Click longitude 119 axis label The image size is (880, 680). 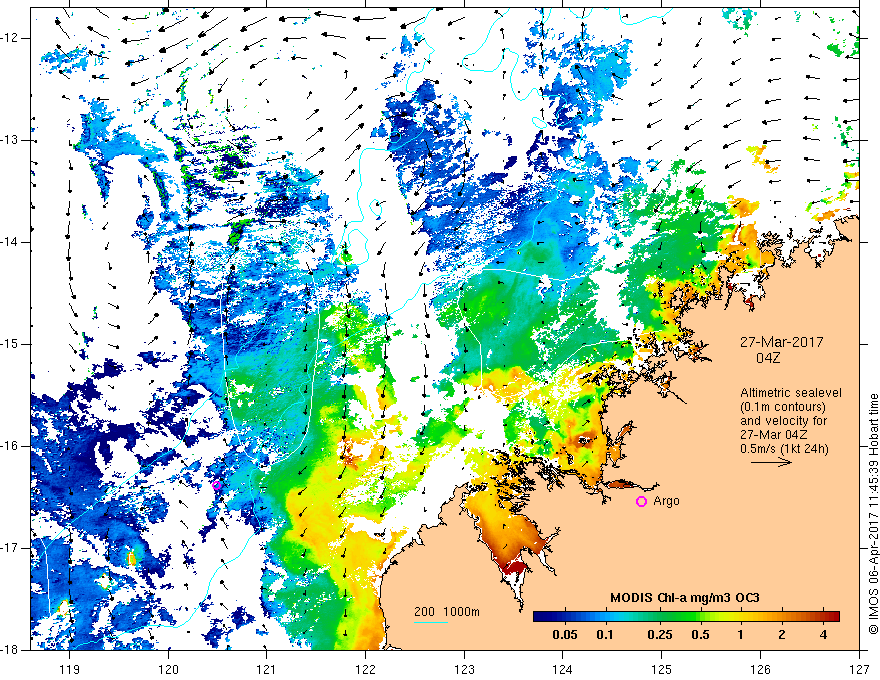69,669
